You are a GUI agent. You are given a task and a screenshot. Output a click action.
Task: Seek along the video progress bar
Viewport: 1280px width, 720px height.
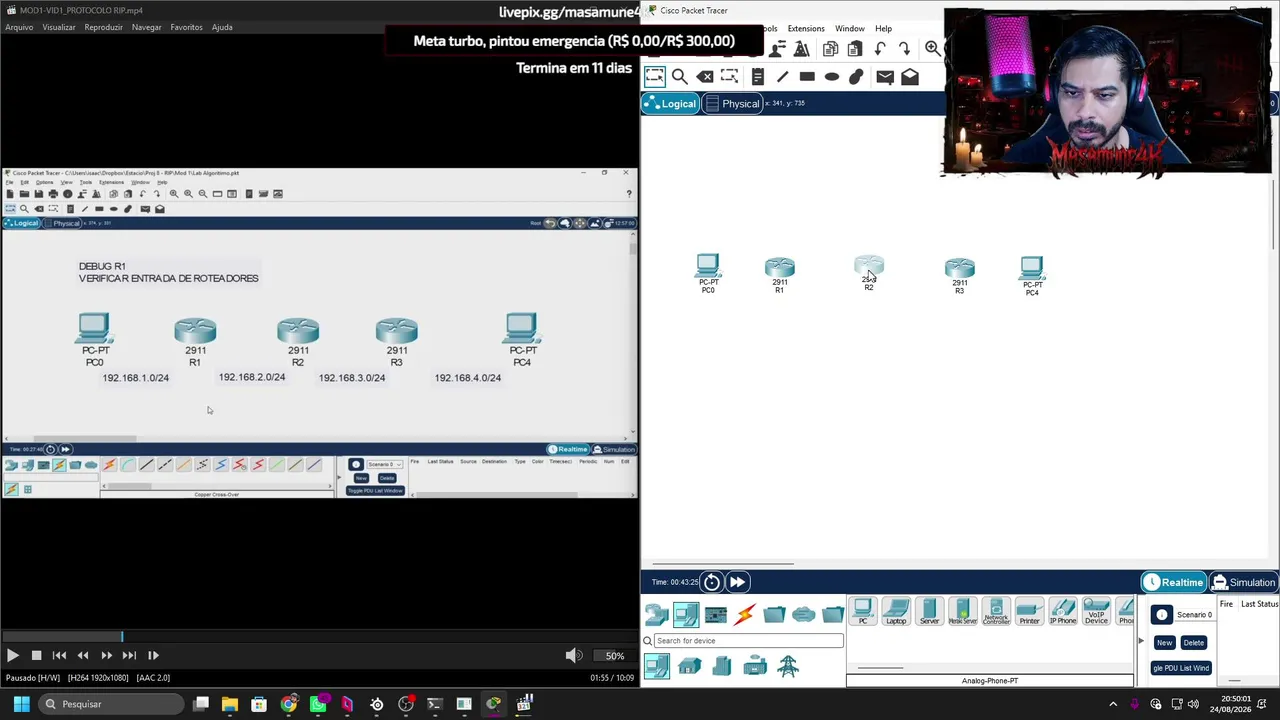[320, 636]
